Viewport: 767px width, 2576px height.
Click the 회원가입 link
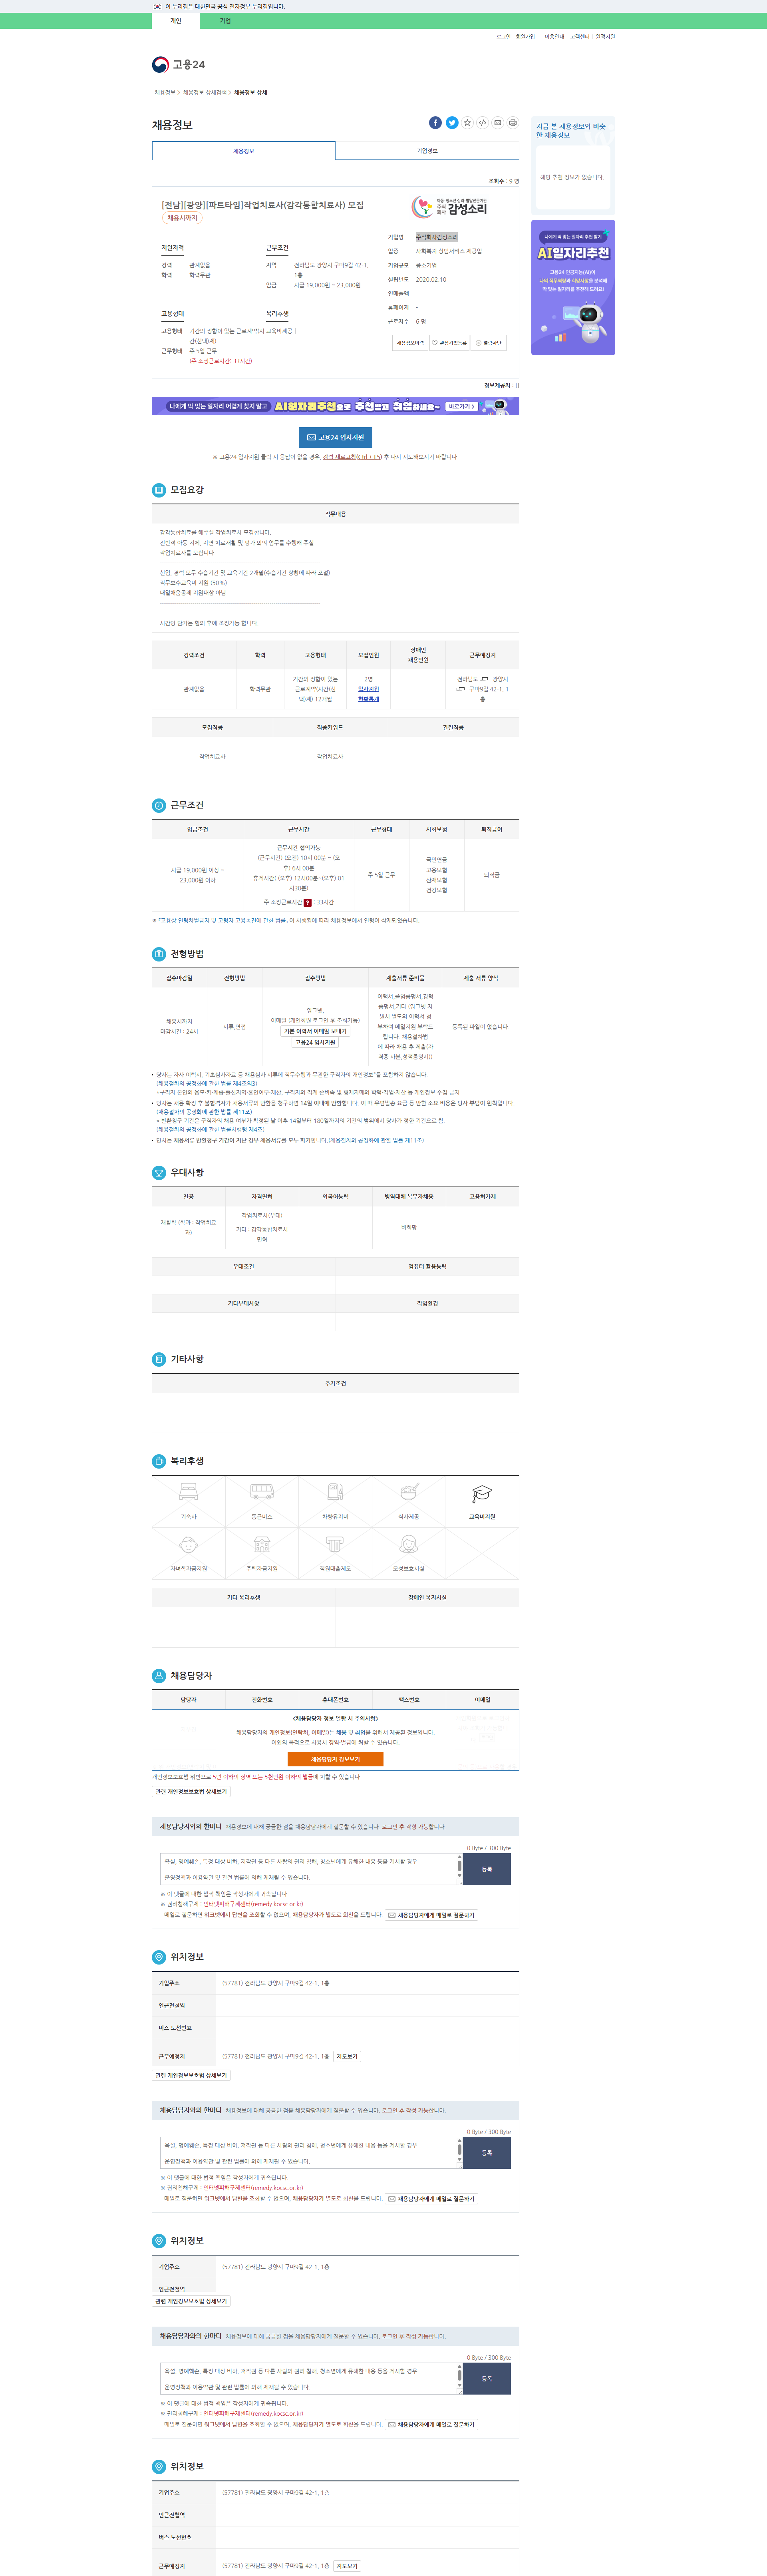[x=525, y=37]
